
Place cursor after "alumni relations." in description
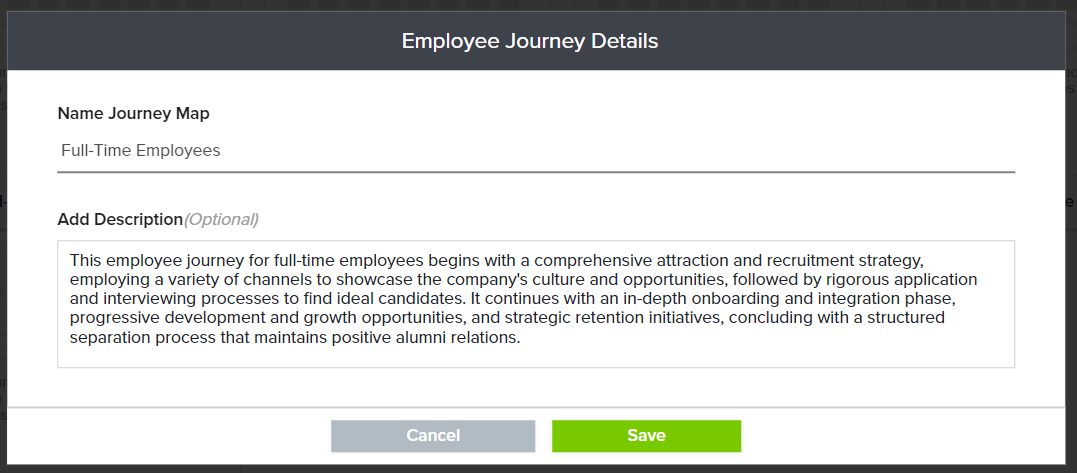tap(523, 338)
